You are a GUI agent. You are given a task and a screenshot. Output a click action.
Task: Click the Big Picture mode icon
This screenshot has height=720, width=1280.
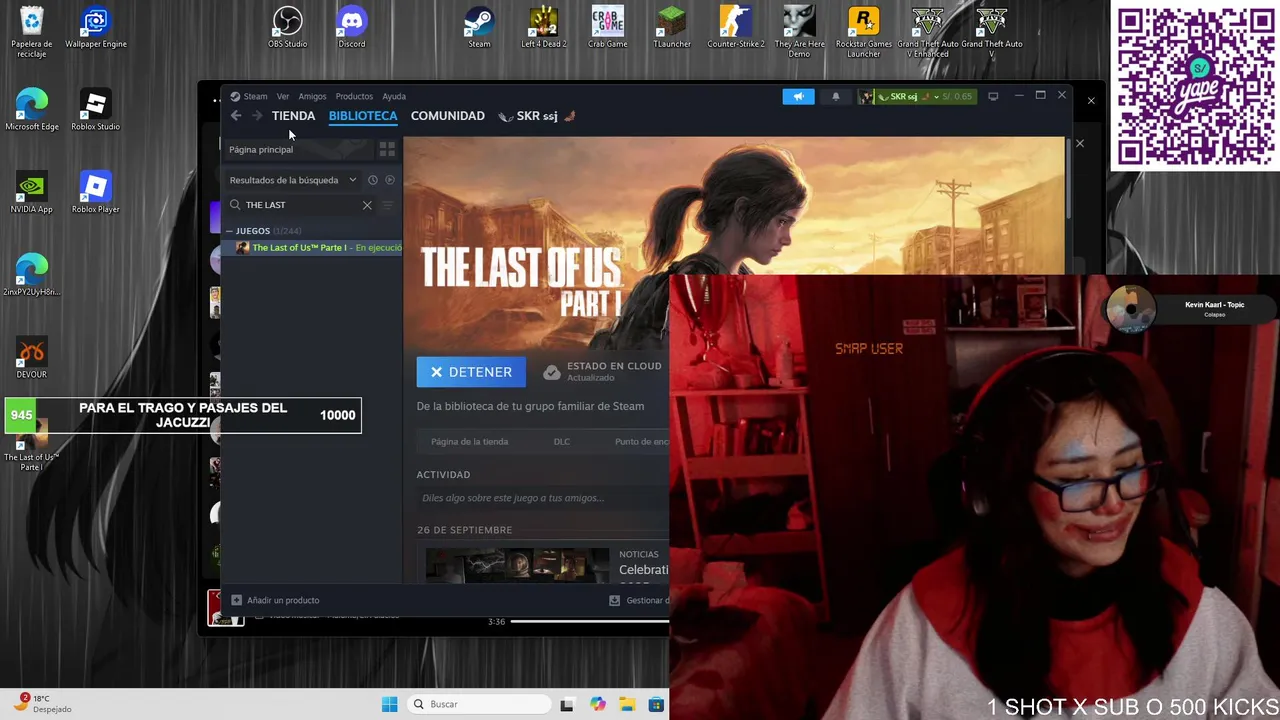tap(993, 96)
